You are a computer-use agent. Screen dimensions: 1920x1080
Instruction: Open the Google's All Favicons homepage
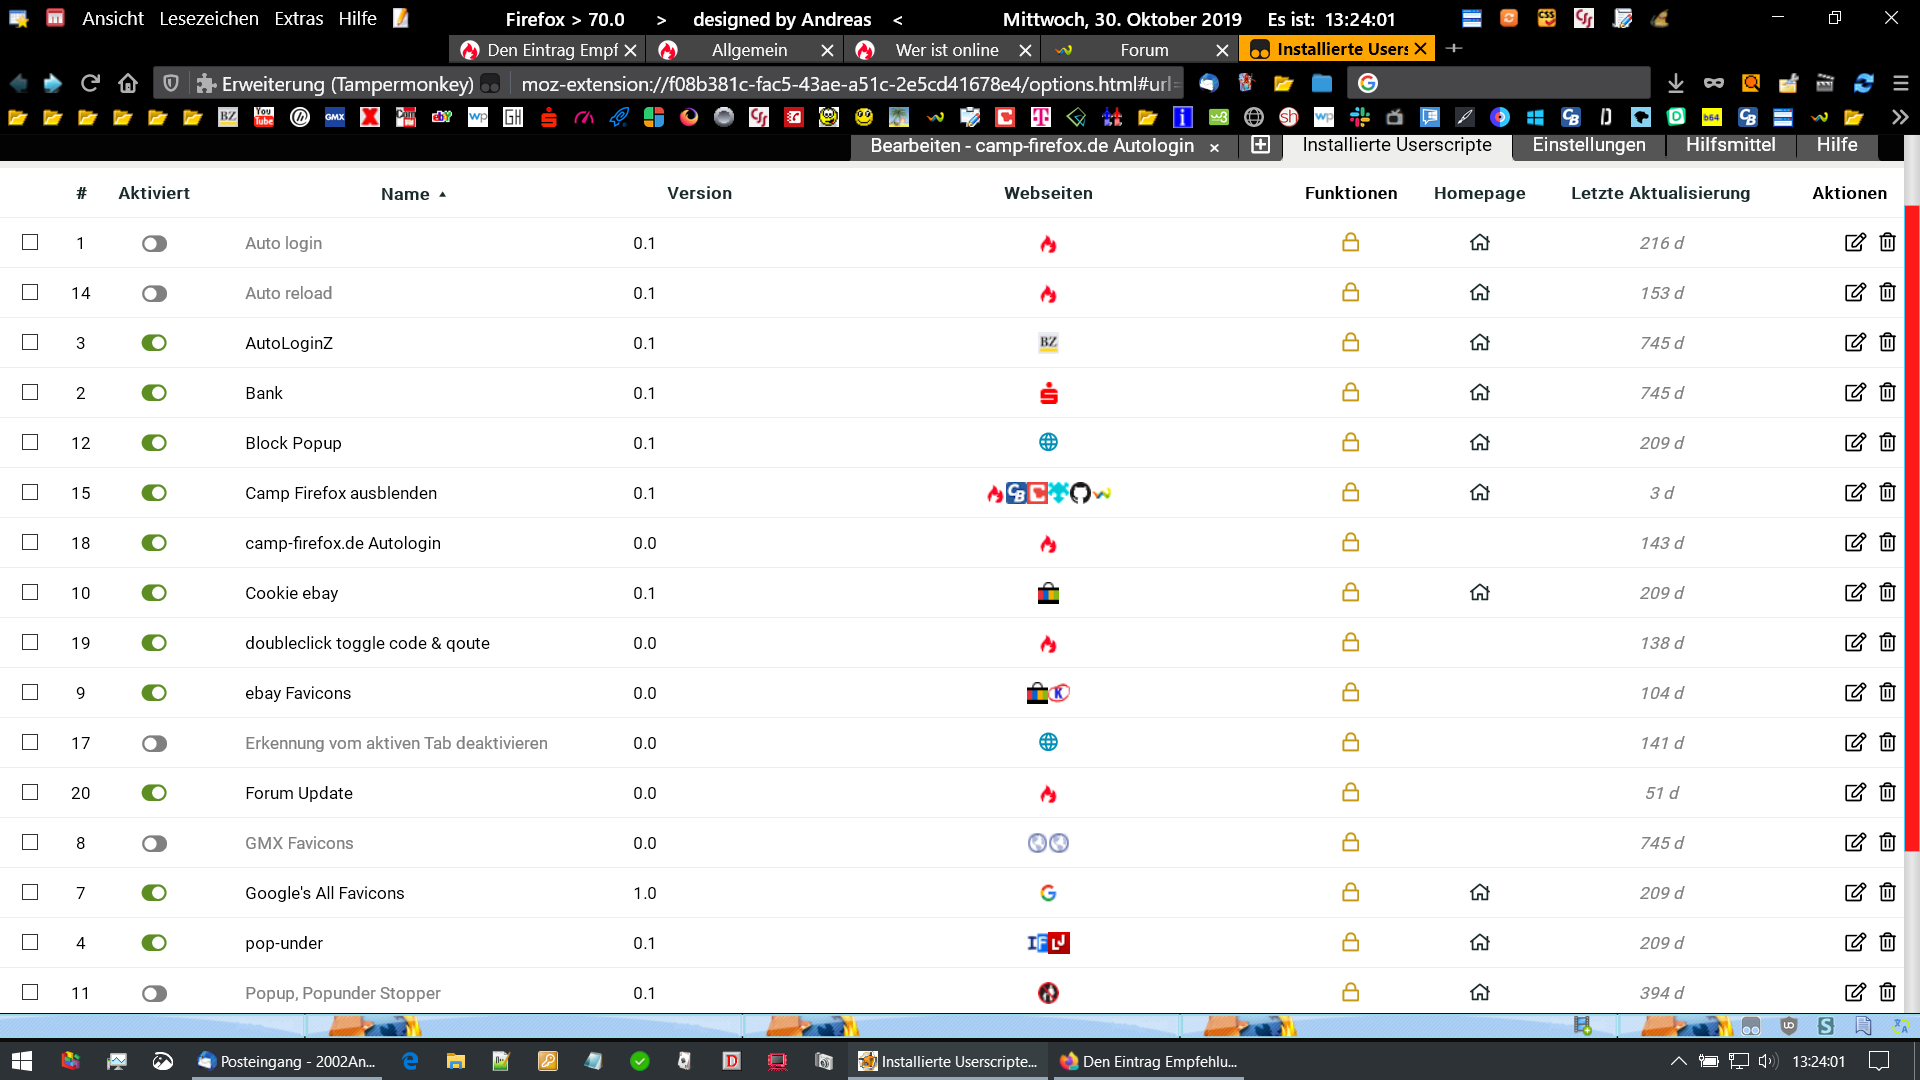[x=1479, y=892]
